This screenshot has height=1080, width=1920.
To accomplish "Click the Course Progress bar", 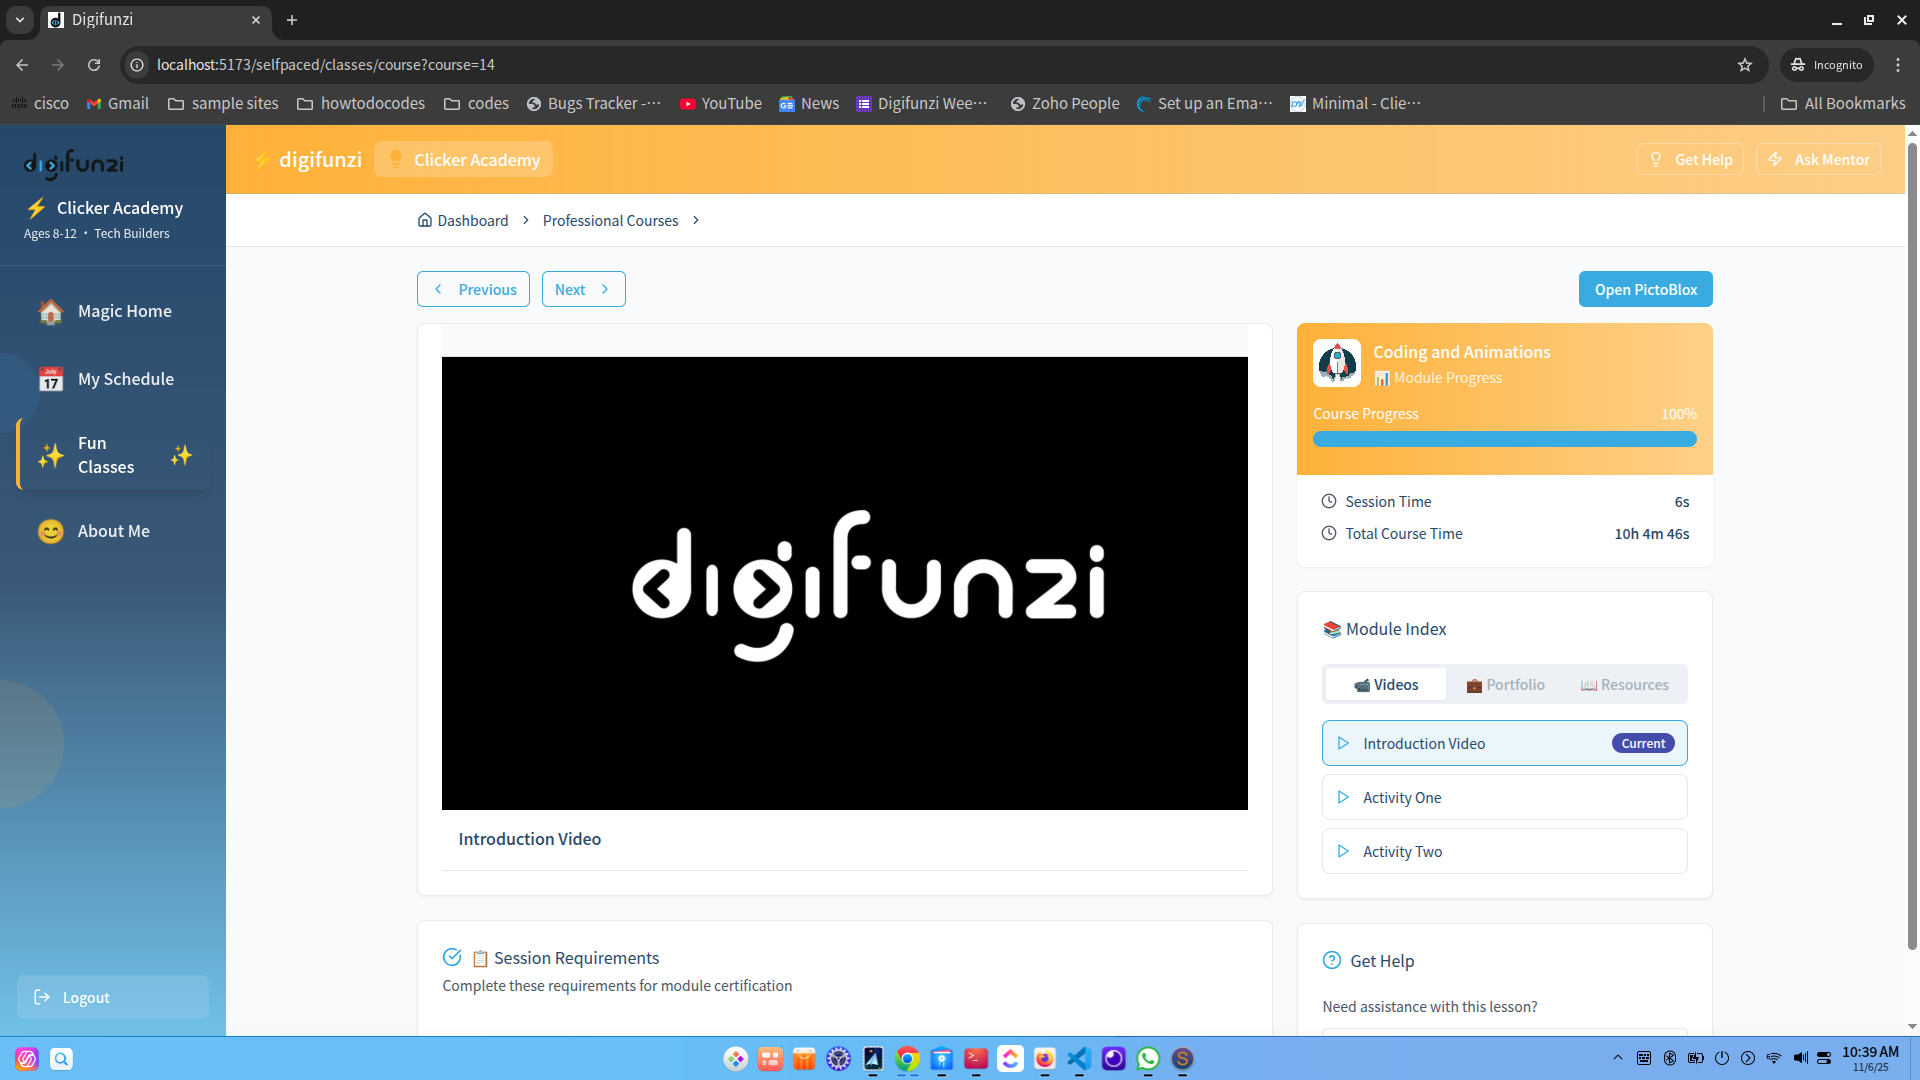I will (1504, 439).
